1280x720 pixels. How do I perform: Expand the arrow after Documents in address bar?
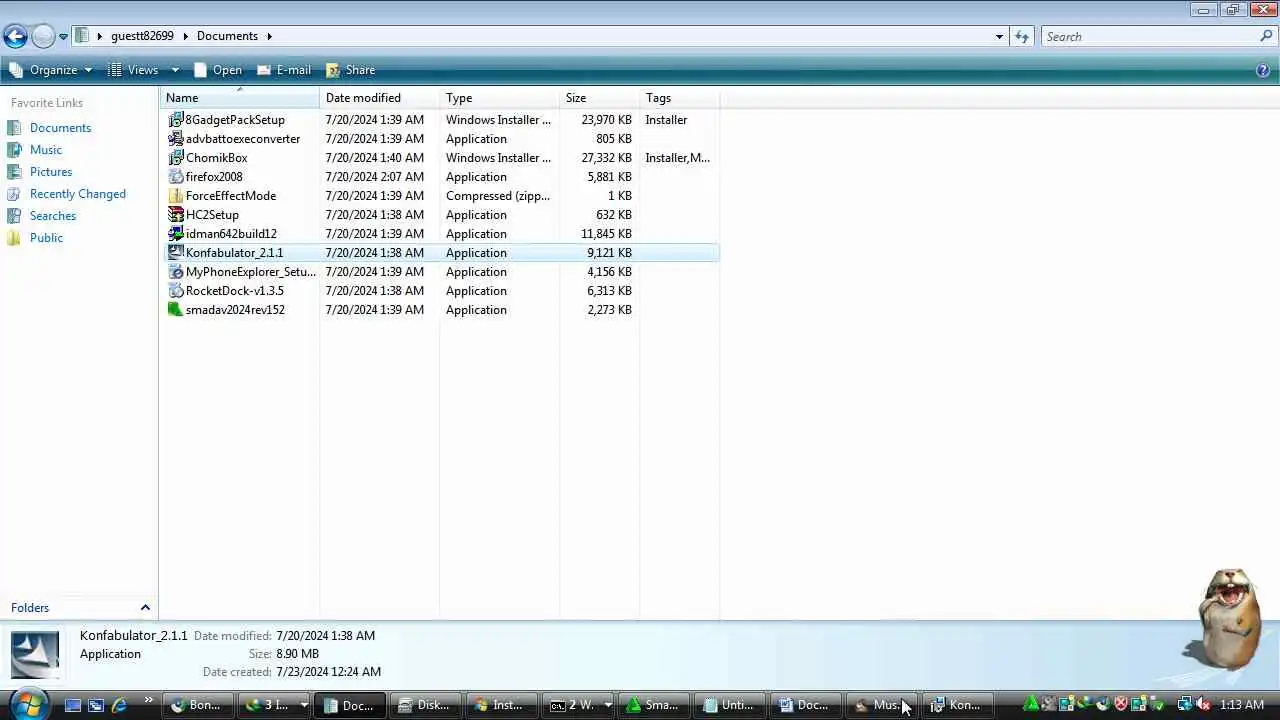pos(269,36)
